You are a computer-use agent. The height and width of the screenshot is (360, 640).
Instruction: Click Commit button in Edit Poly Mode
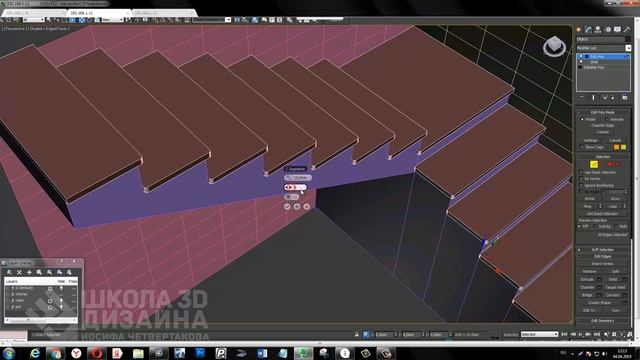point(602,132)
